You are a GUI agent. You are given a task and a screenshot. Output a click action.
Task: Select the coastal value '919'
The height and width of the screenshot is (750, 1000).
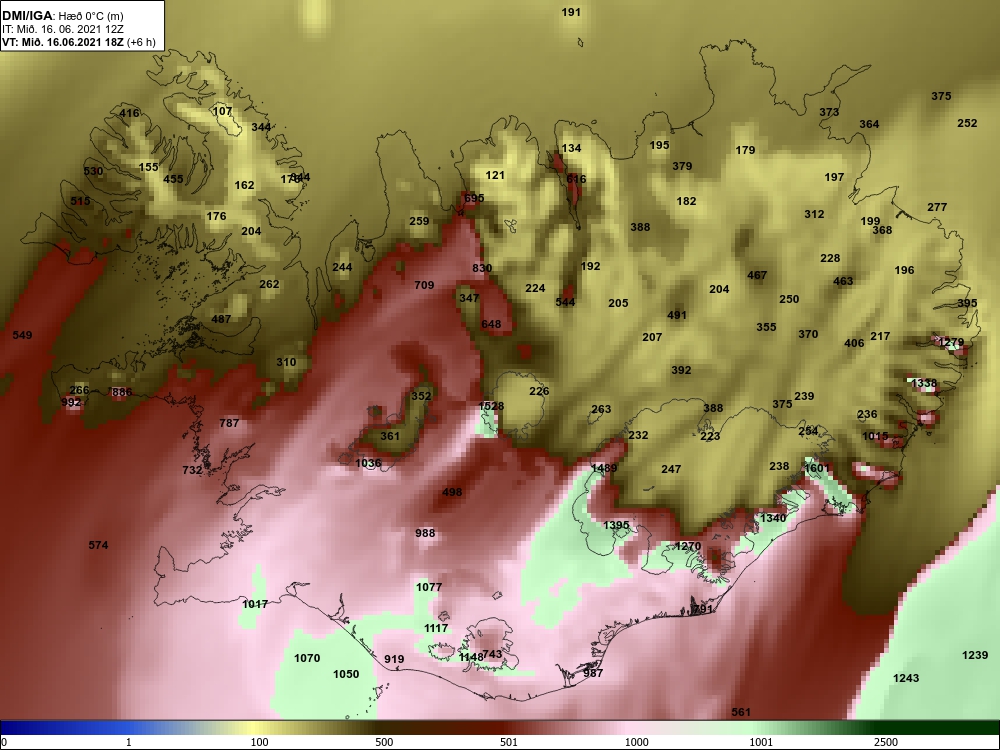[394, 659]
